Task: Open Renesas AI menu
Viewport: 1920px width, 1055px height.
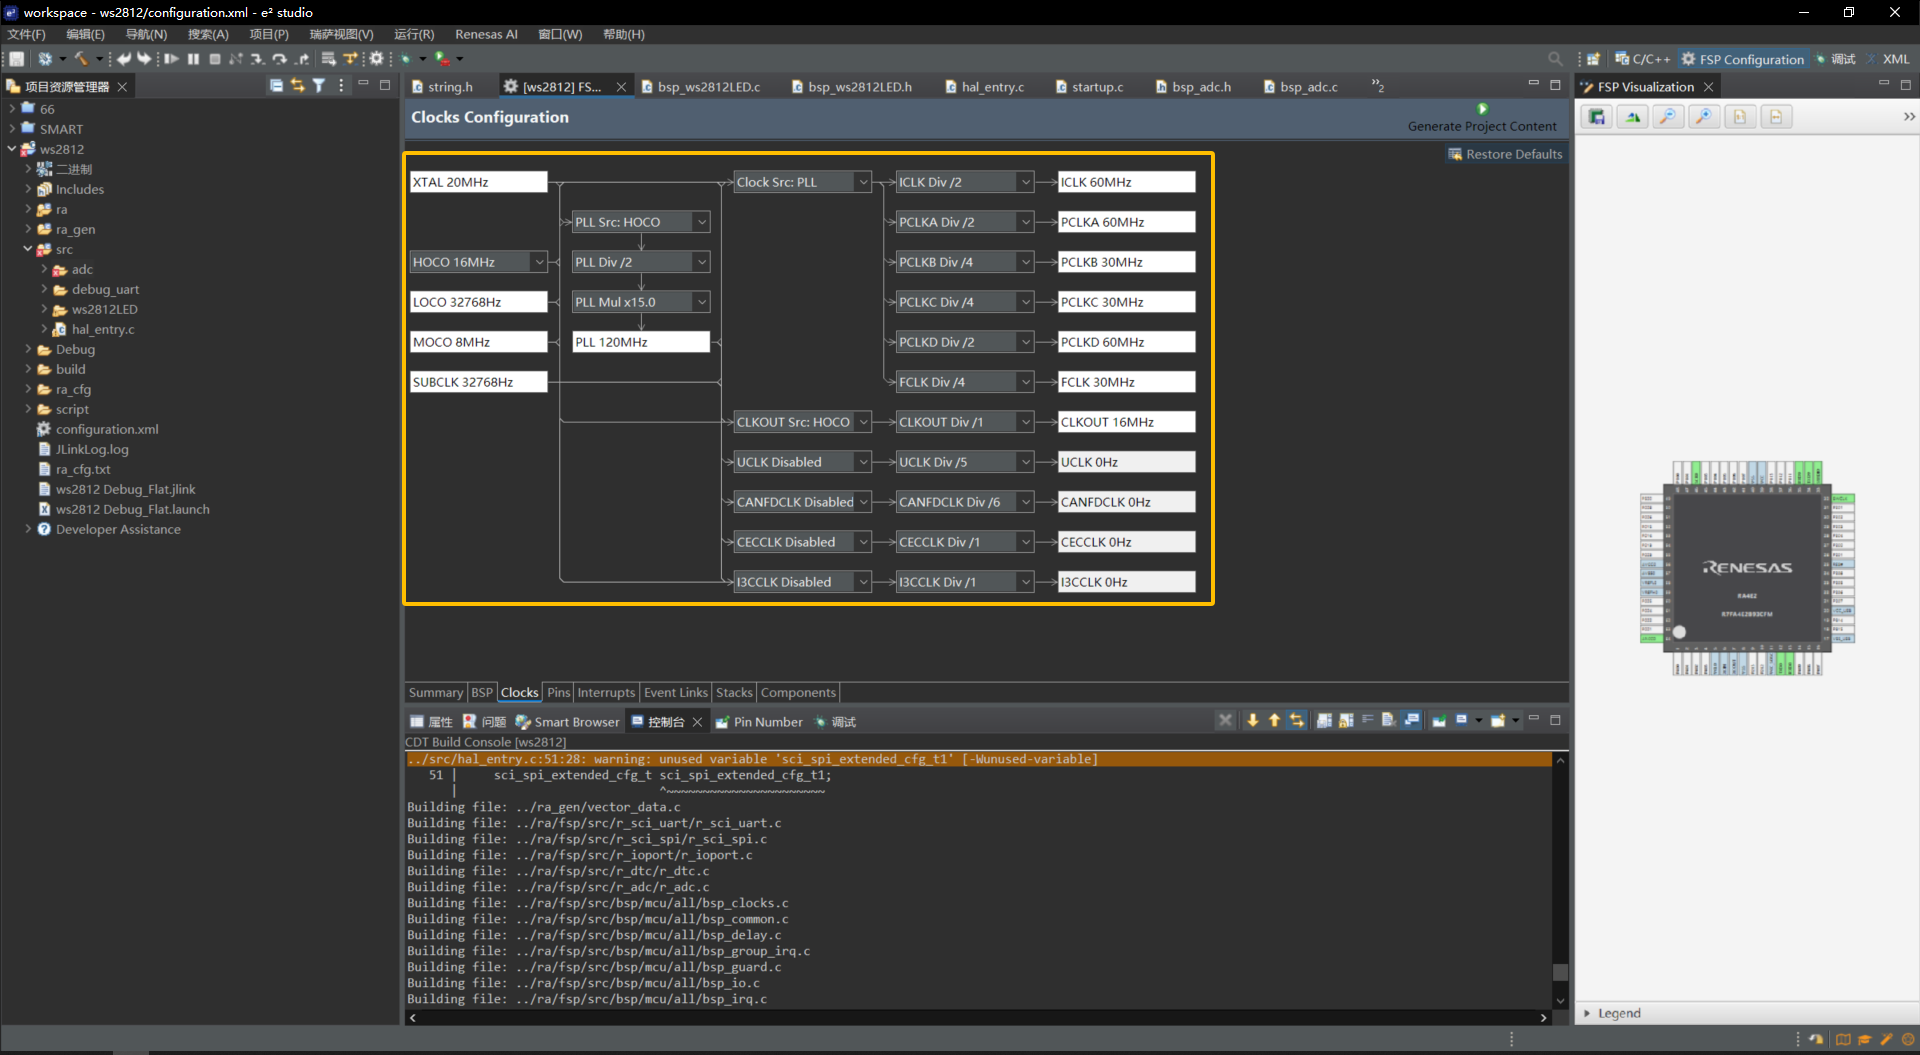Action: point(486,34)
